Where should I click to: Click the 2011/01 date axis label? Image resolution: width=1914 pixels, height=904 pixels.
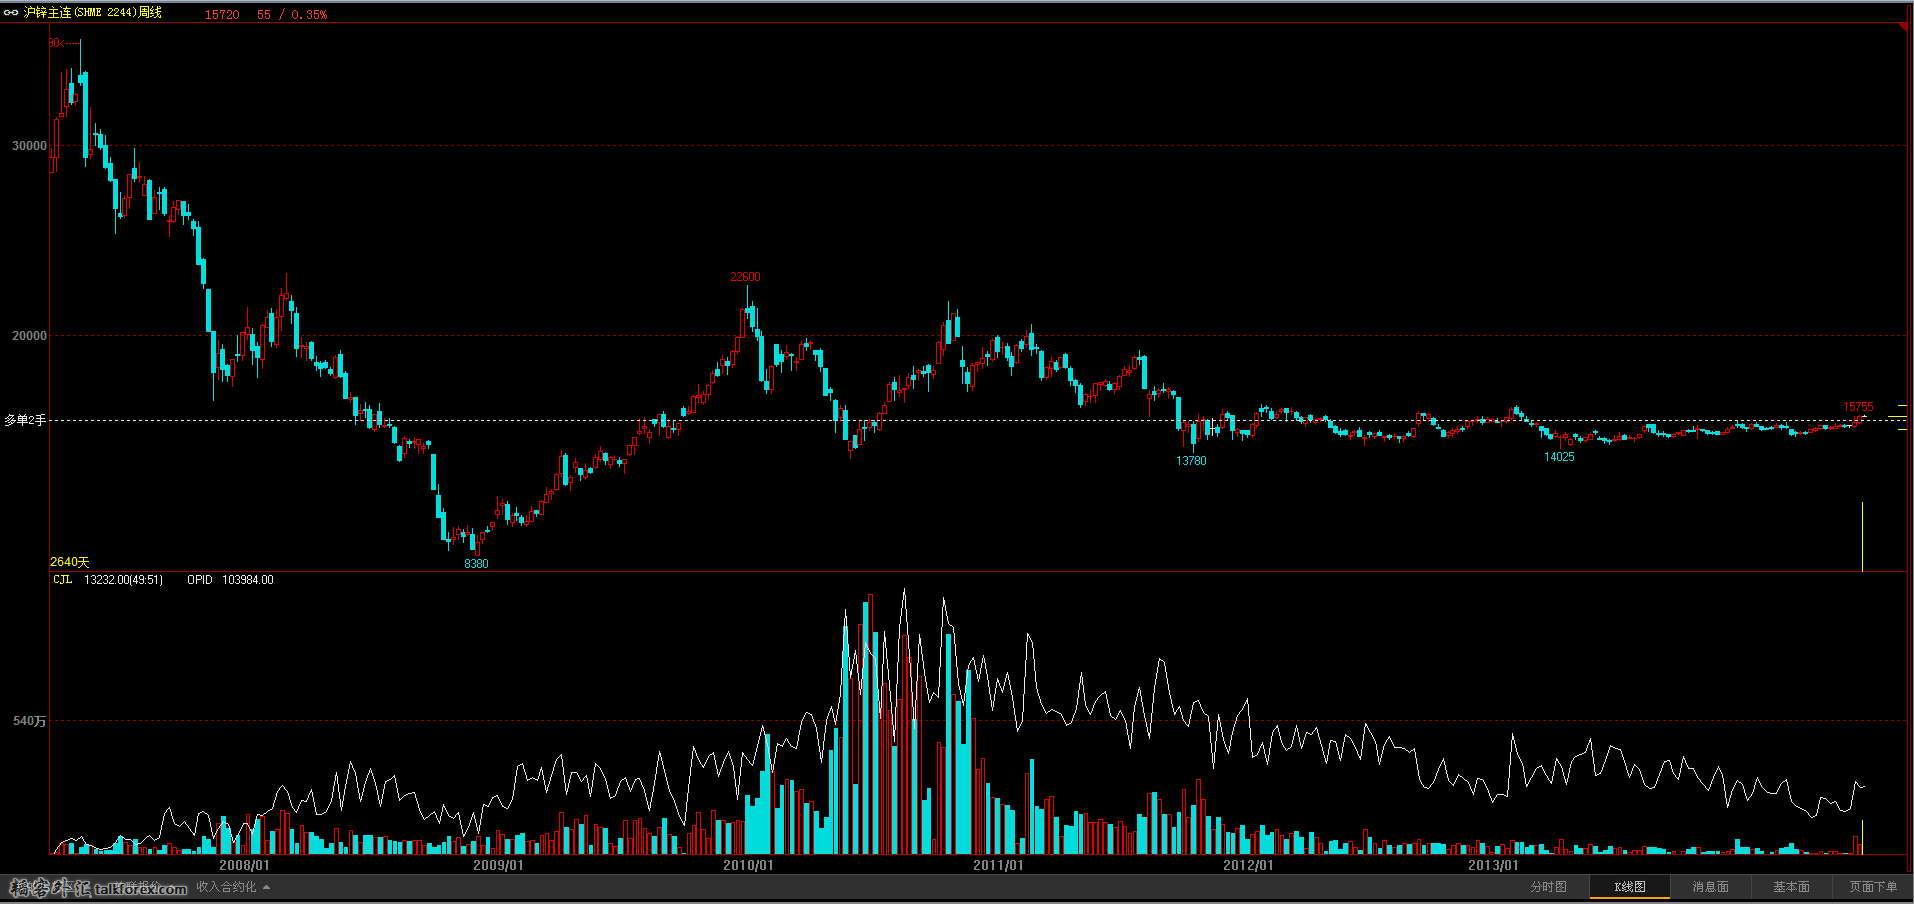coord(998,865)
